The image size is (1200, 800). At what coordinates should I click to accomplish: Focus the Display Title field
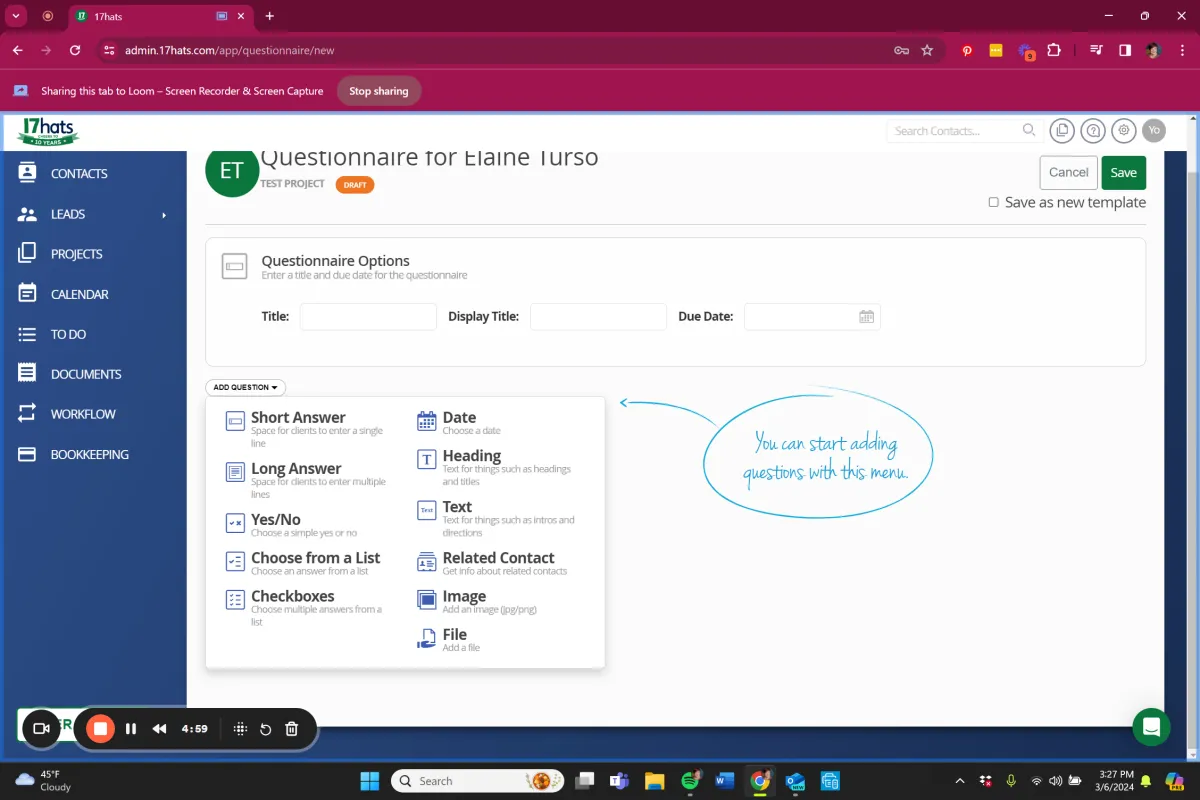pyautogui.click(x=598, y=316)
